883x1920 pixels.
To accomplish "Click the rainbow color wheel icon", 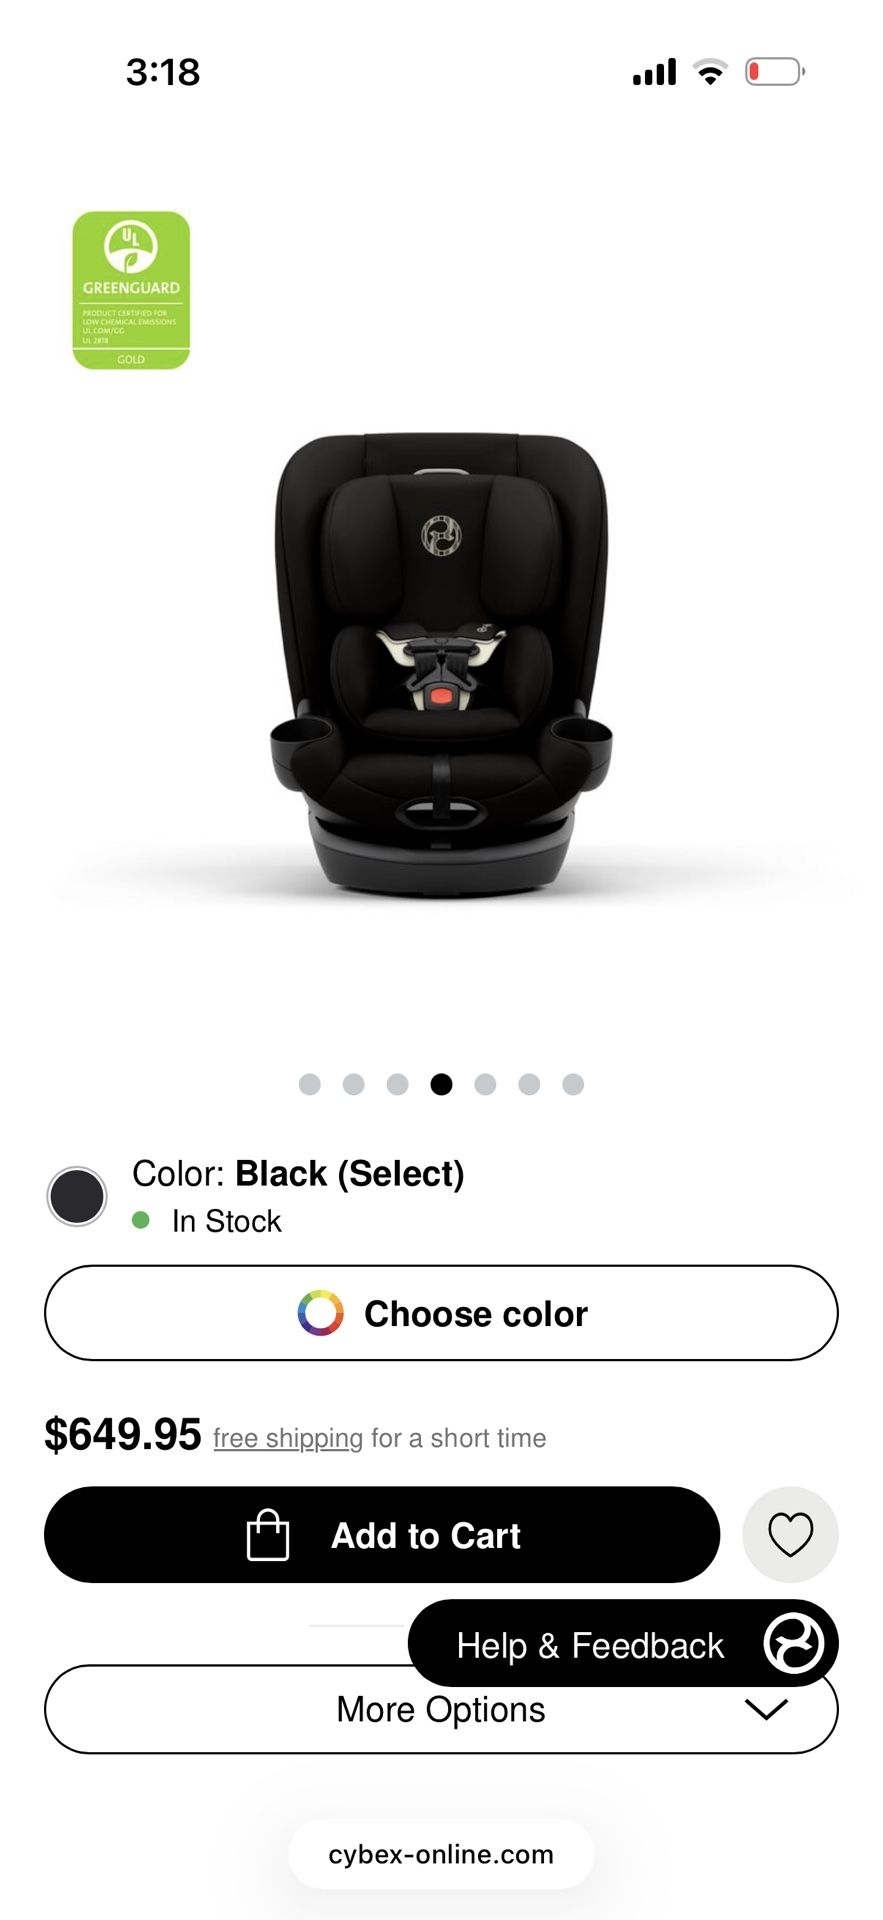I will tap(320, 1313).
